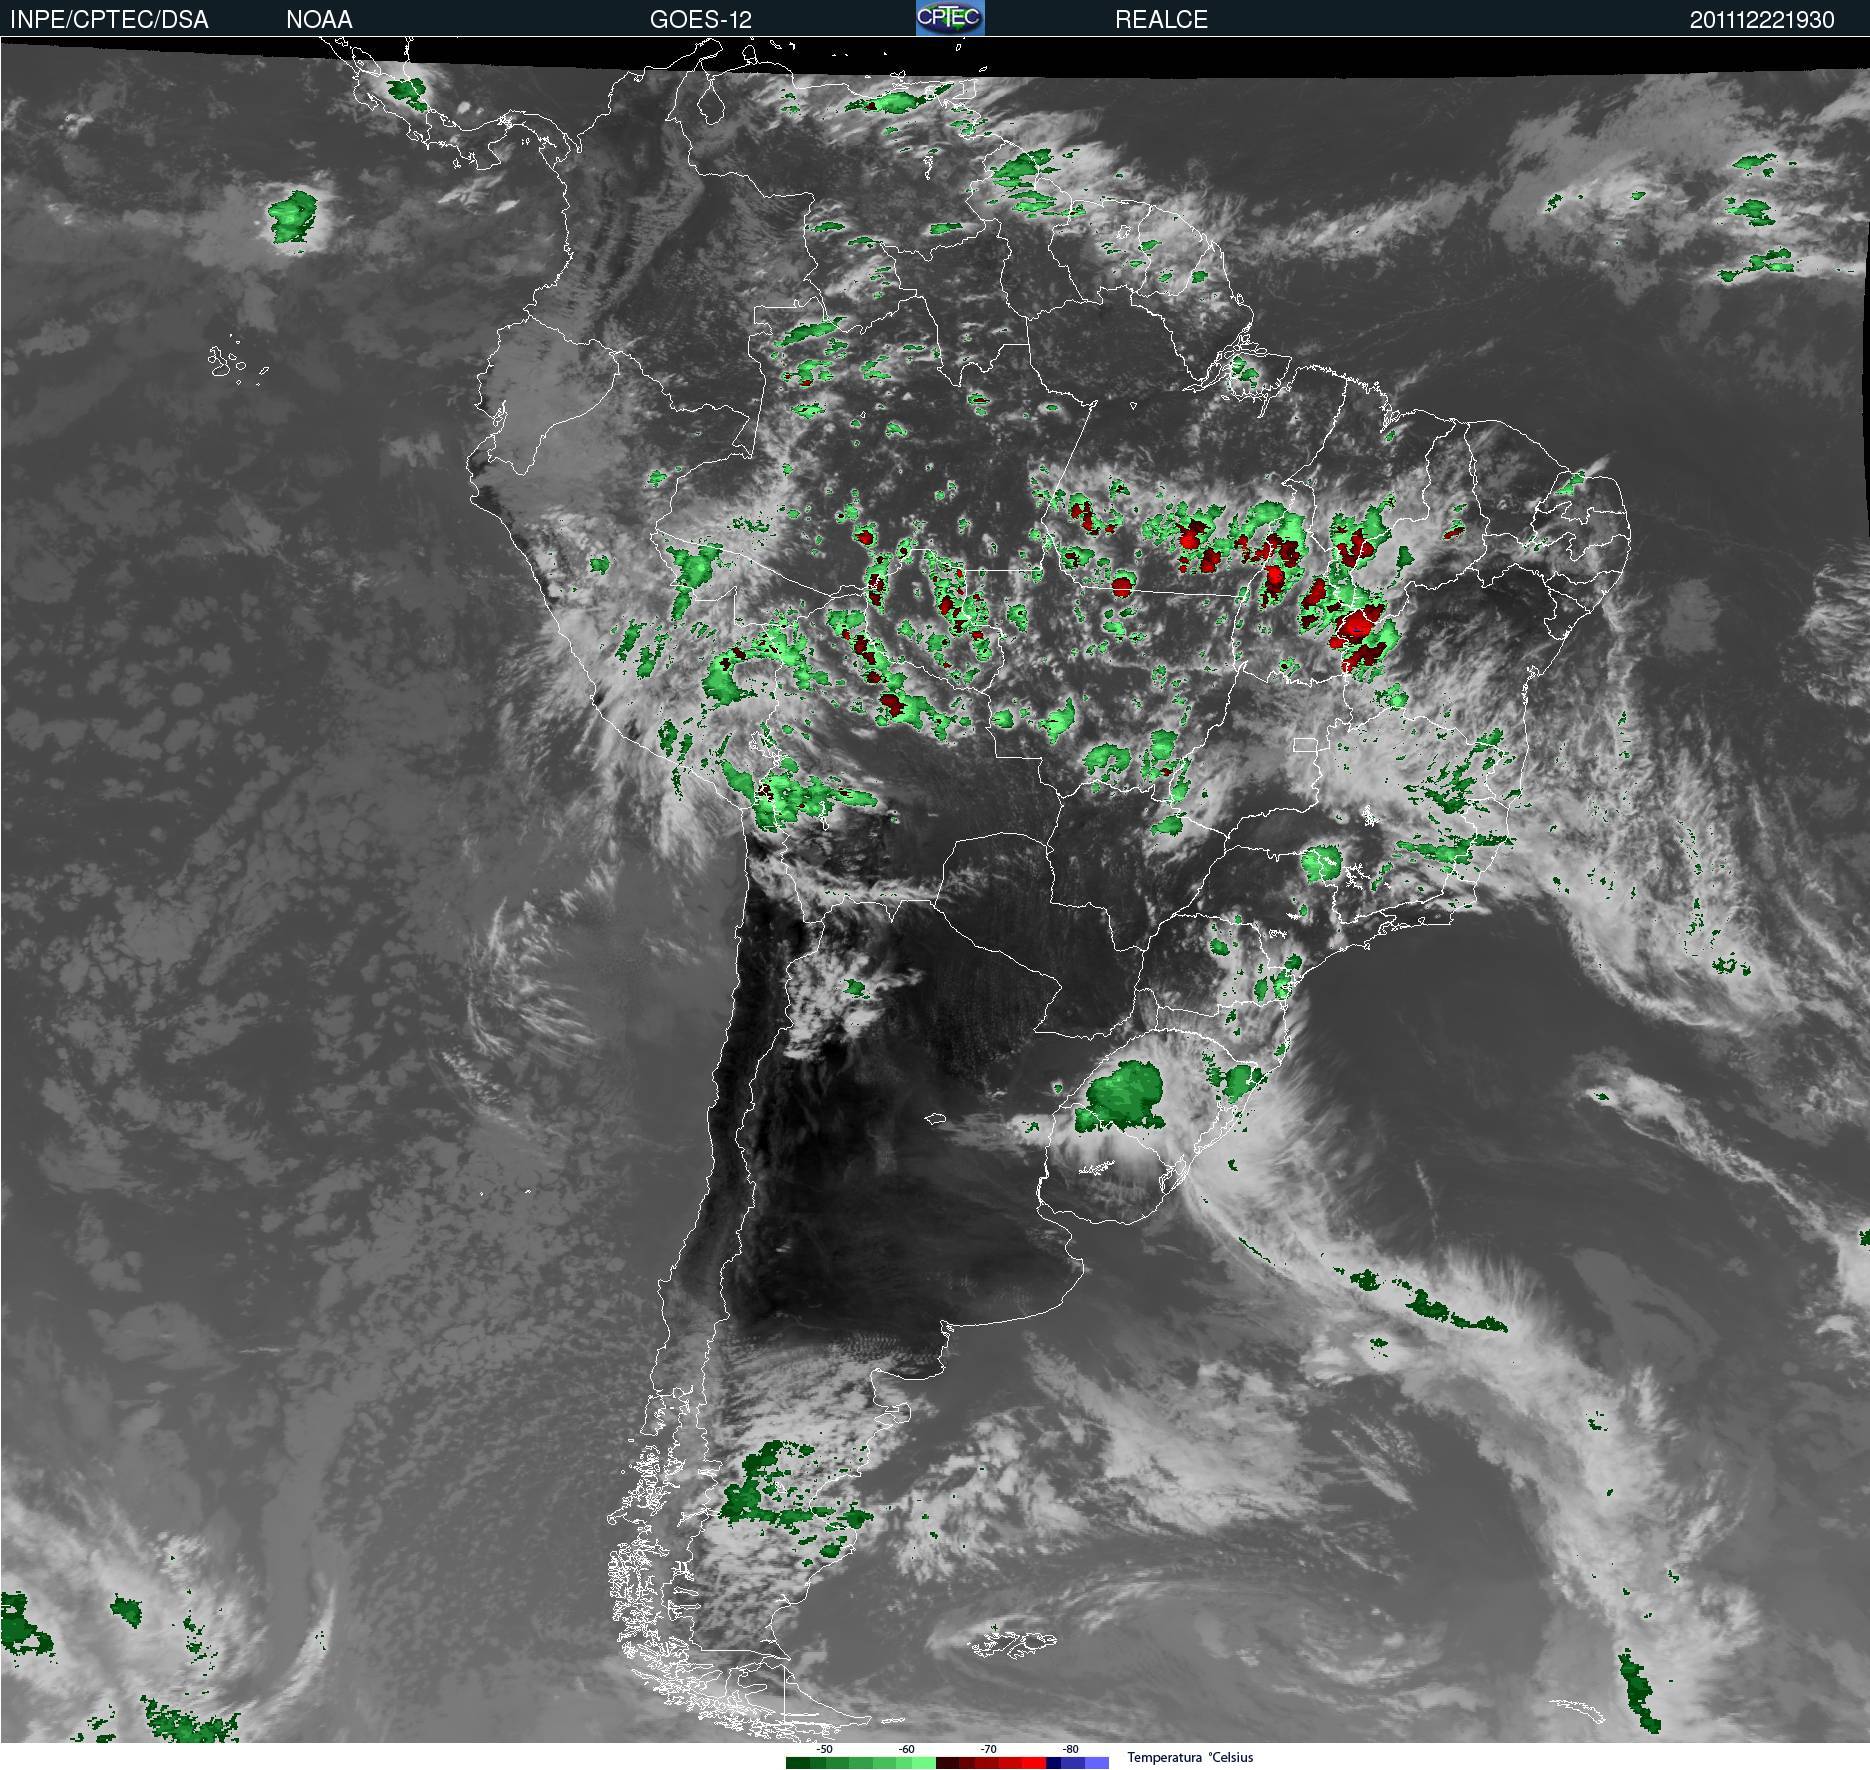Pick the -60 value on the scale

906,1749
